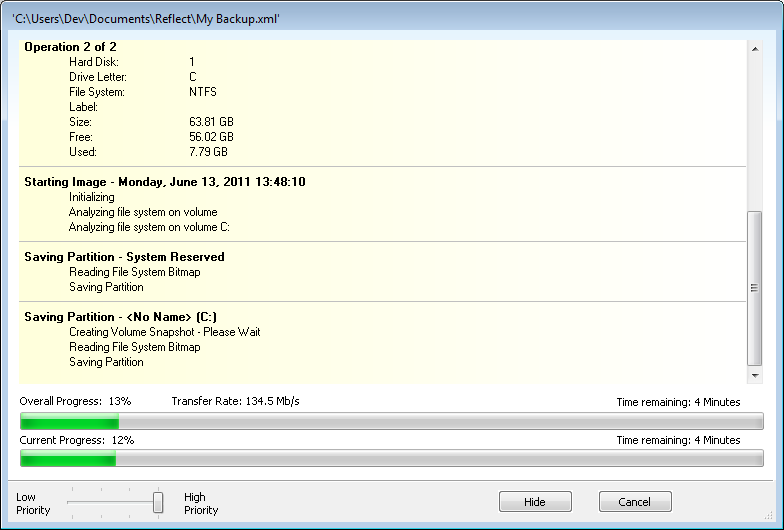784x530 pixels.
Task: Click the log panel scrollbar thumb
Action: 755,288
